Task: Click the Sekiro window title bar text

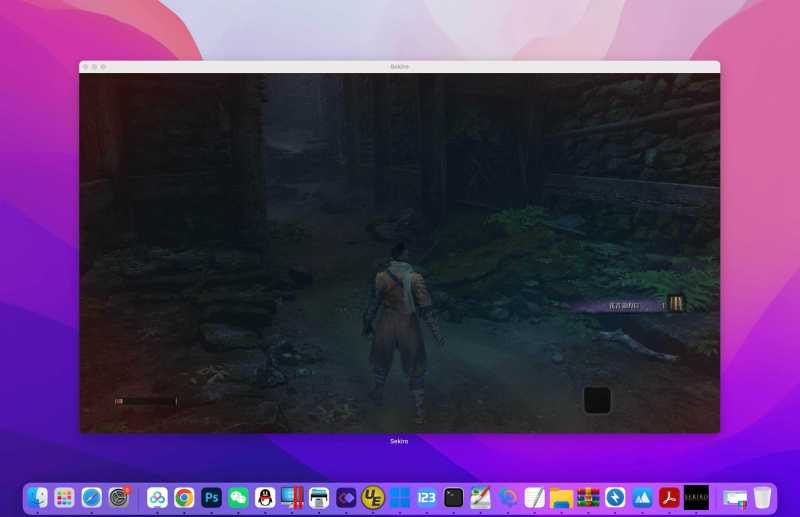Action: (x=399, y=67)
